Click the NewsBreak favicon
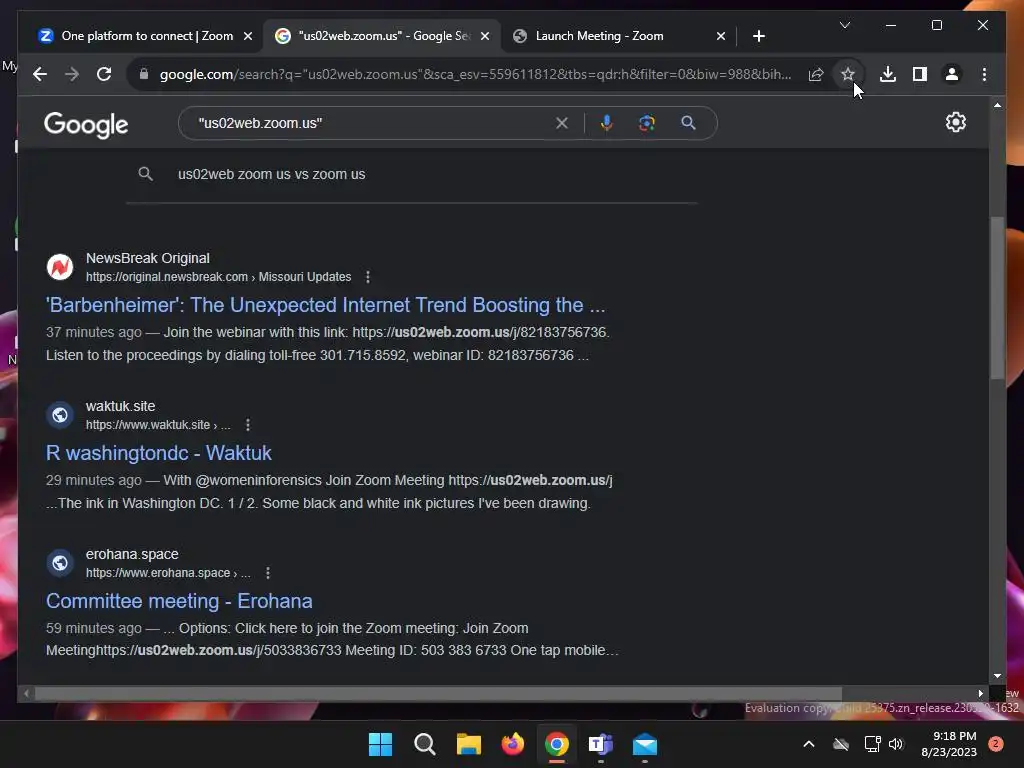This screenshot has height=768, width=1024. point(59,267)
